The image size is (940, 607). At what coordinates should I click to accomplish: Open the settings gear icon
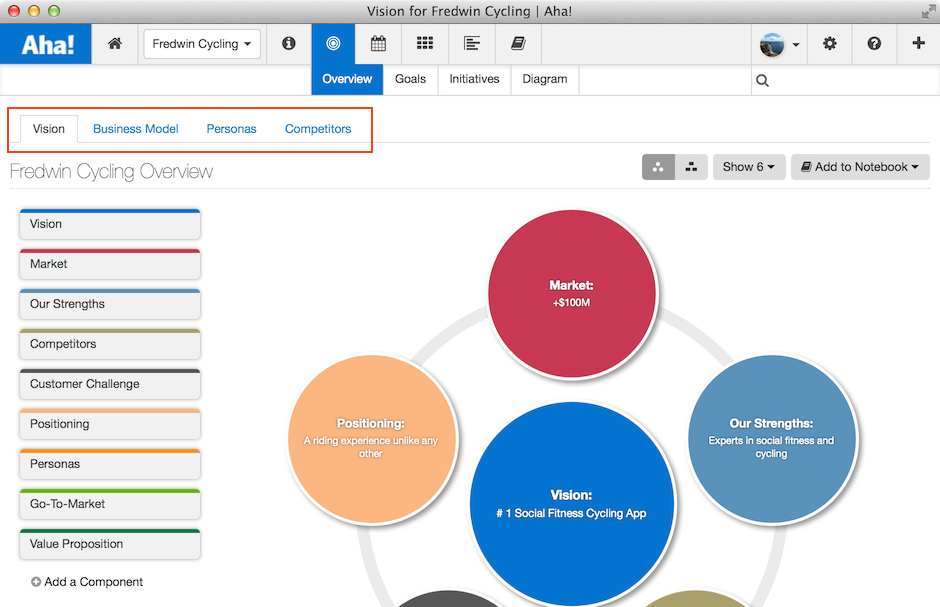pos(830,43)
